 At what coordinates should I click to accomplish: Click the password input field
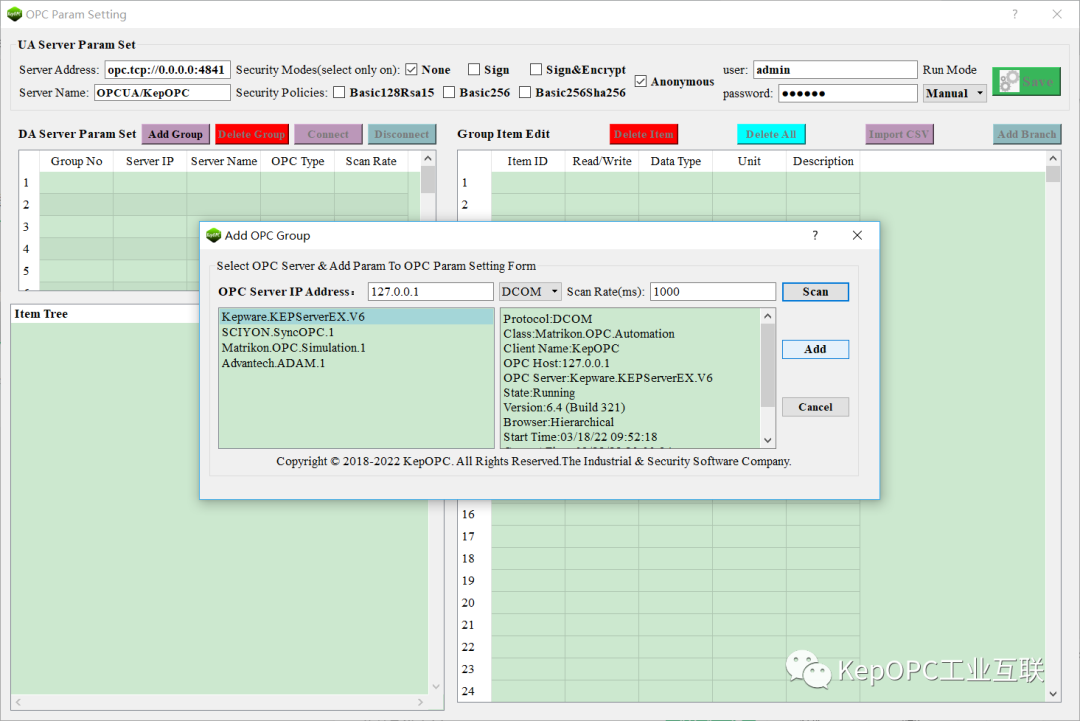click(x=848, y=93)
